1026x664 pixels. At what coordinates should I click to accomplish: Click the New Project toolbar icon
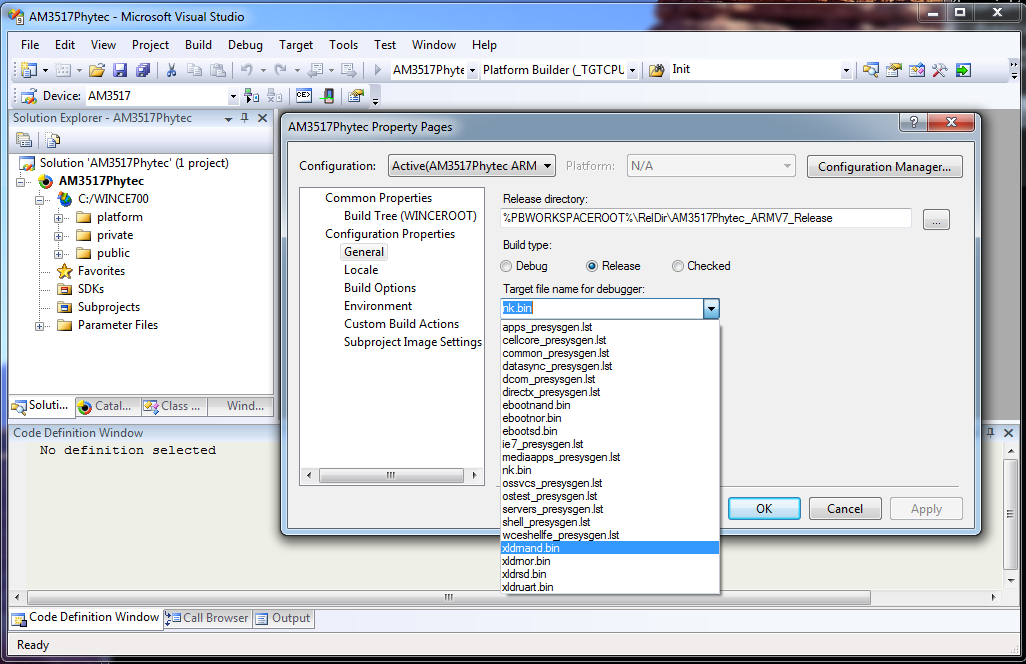tap(29, 70)
